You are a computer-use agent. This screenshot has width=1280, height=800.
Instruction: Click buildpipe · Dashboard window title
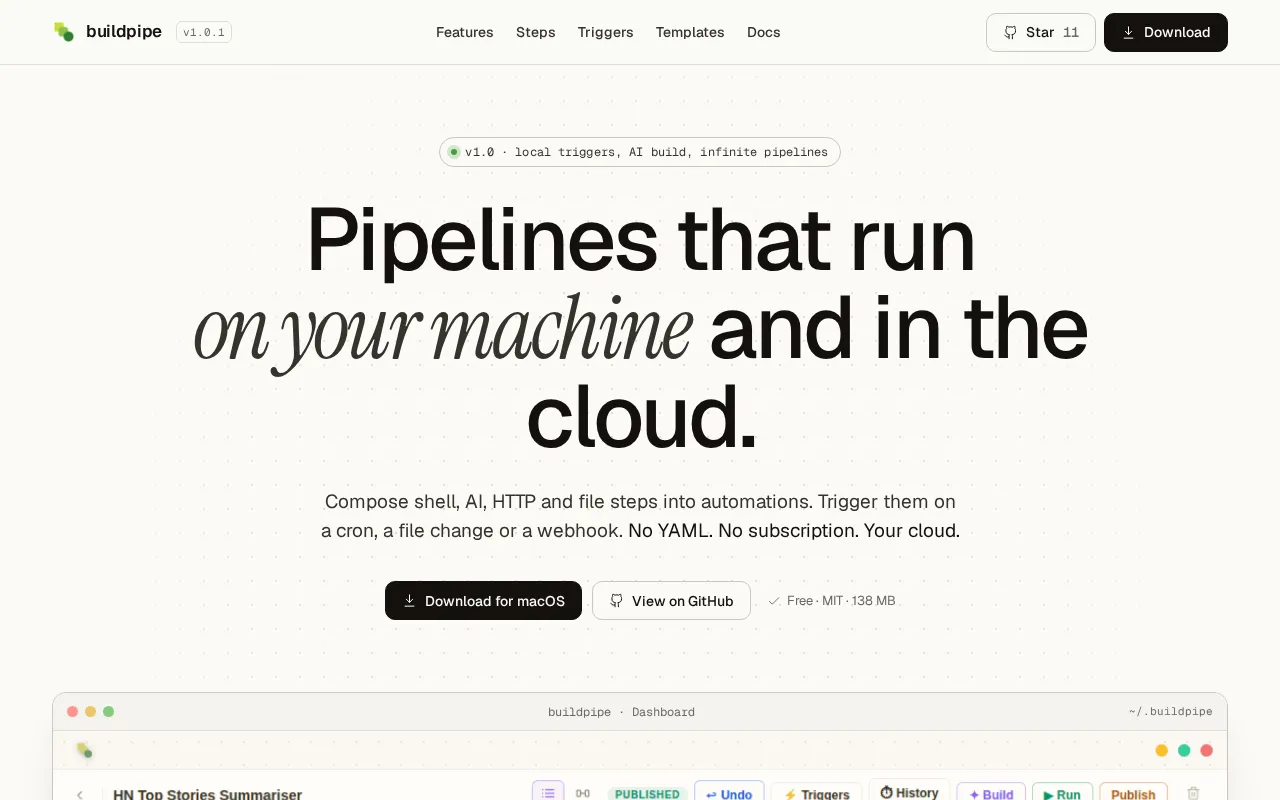point(621,712)
